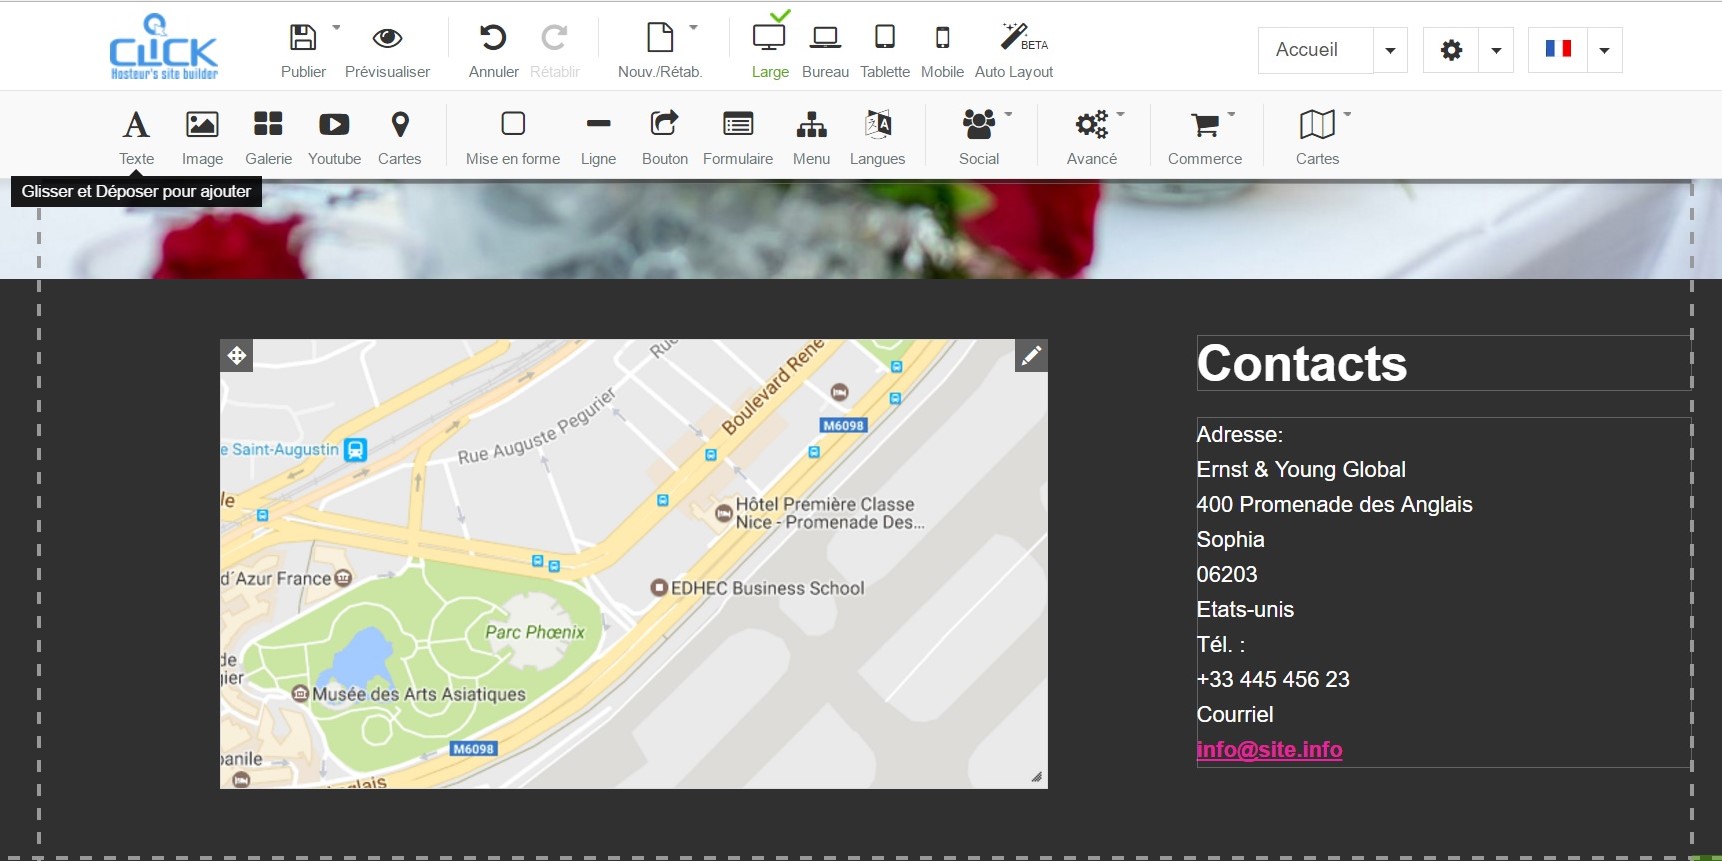The height and width of the screenshot is (861, 1722).
Task: Select the Image element tool
Action: coord(202,137)
